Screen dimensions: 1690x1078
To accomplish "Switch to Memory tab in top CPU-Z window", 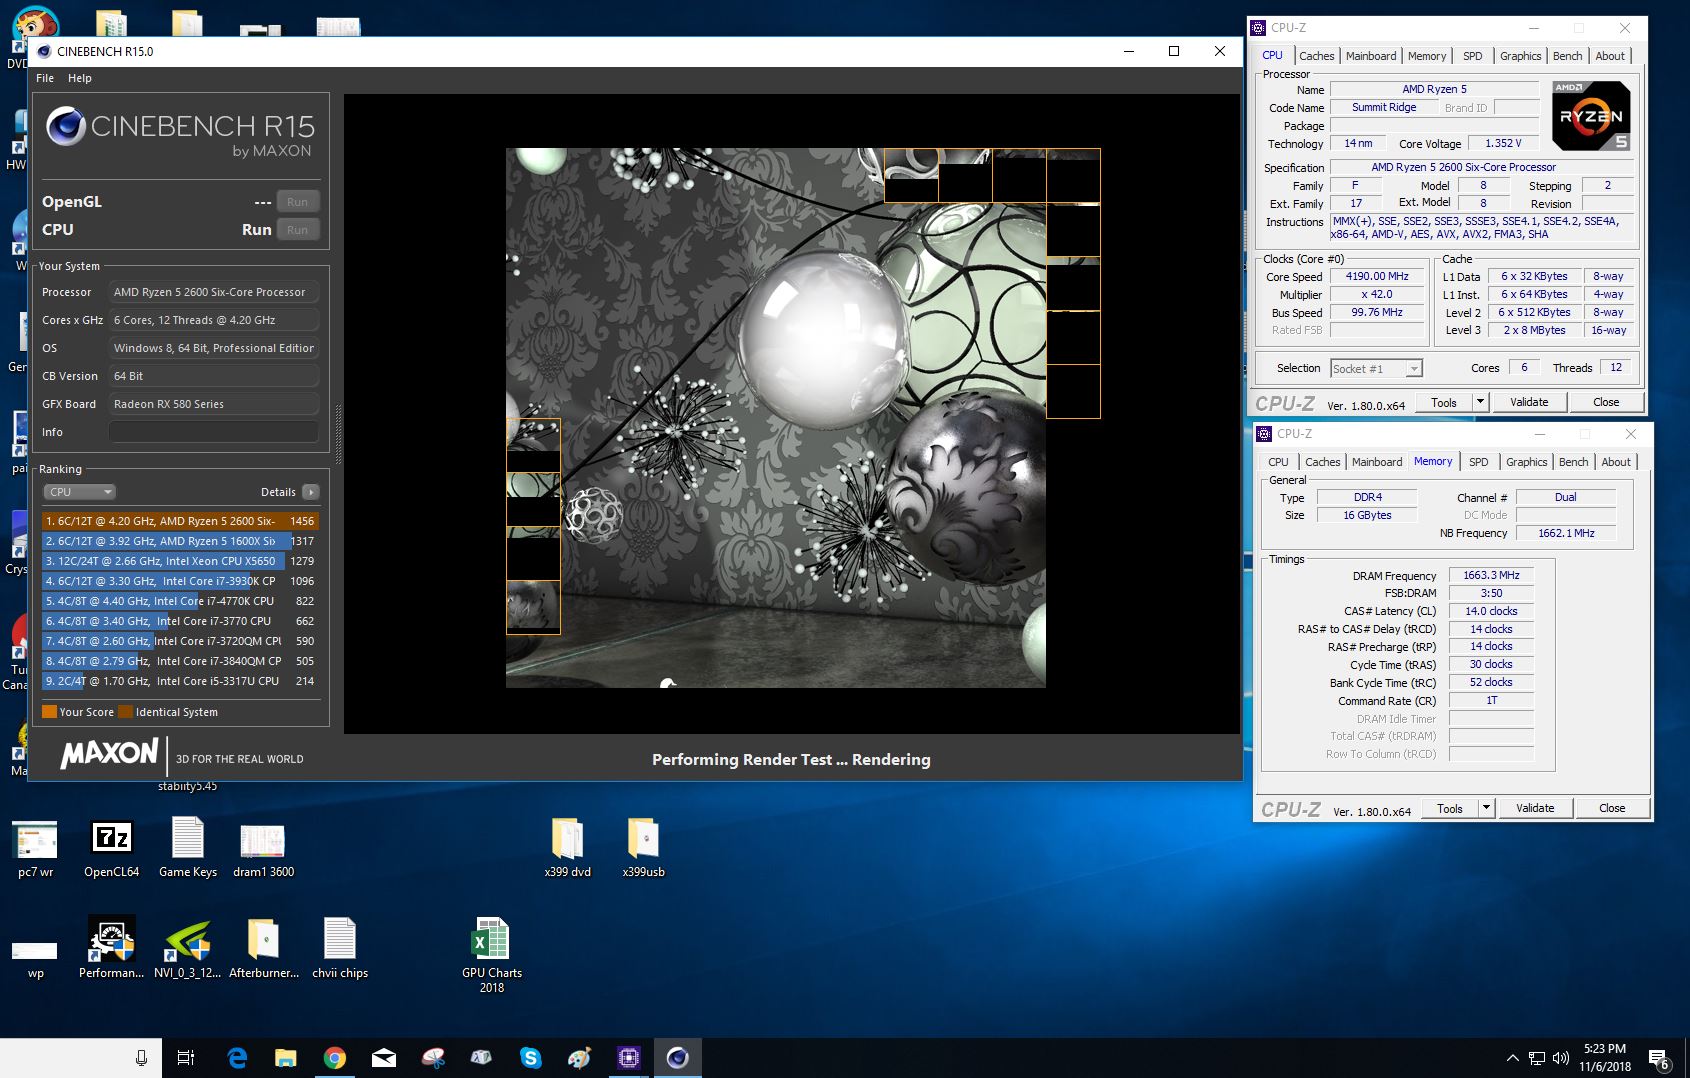I will pyautogui.click(x=1427, y=56).
